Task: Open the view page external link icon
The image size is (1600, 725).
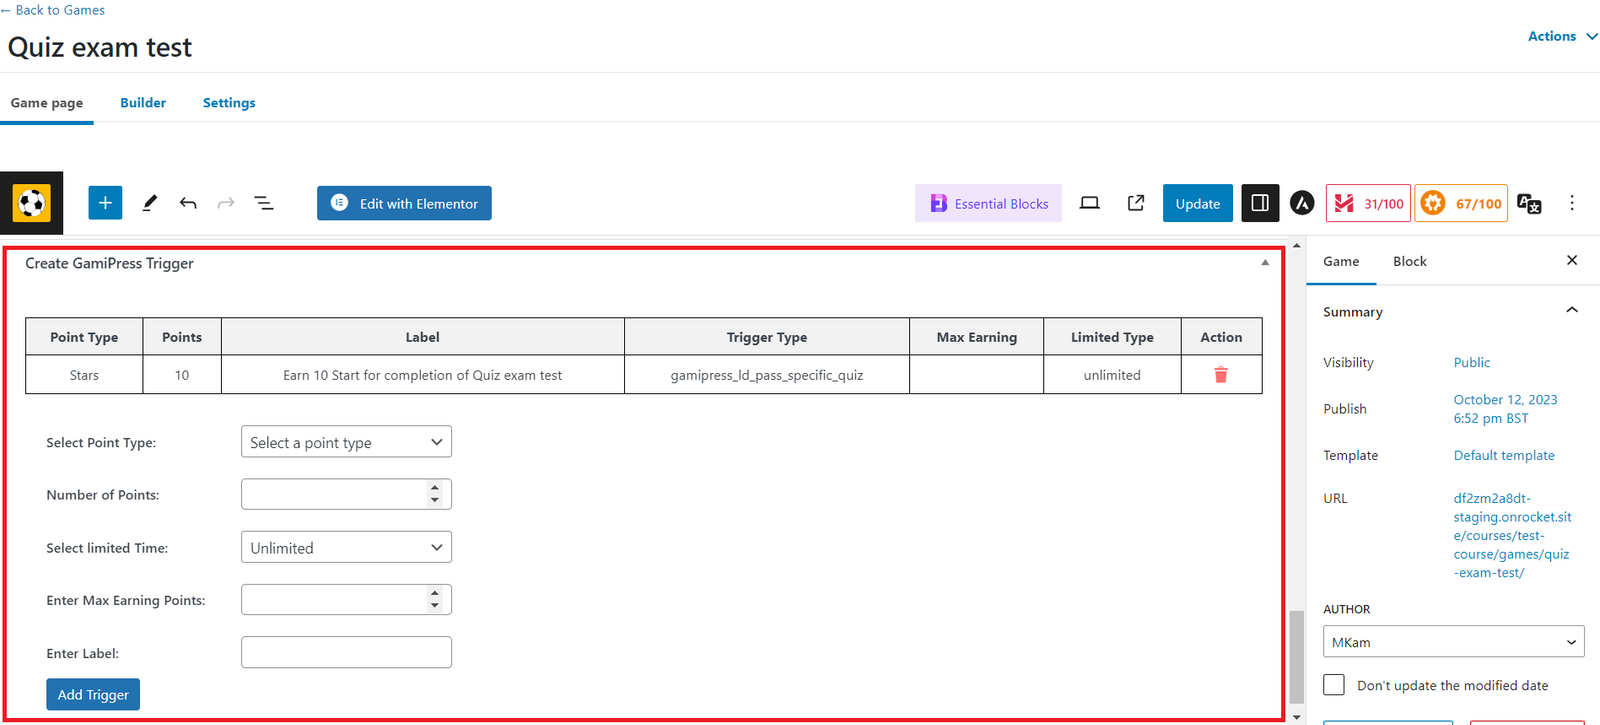Action: 1136,203
